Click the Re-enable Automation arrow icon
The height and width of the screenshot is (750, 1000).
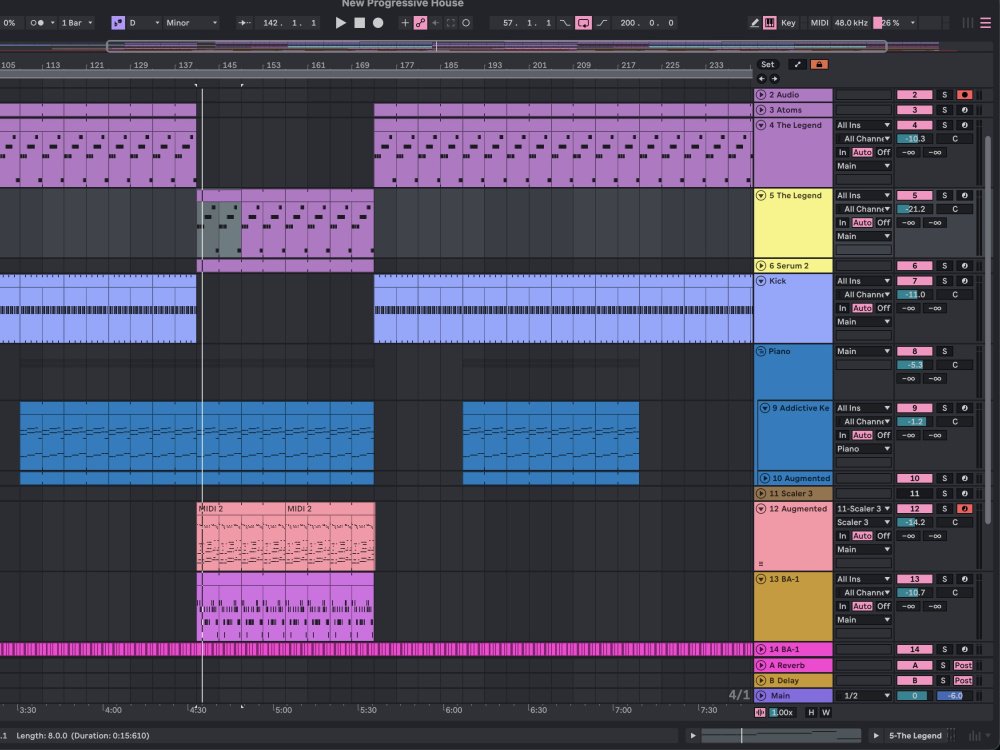click(x=436, y=23)
